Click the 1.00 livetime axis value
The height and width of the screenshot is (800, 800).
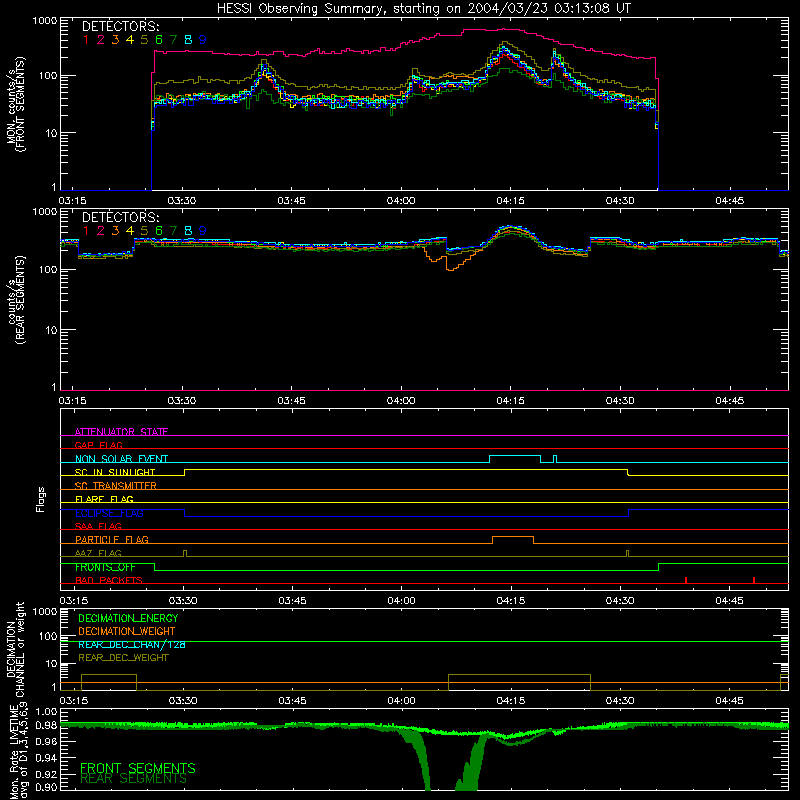pos(46,711)
